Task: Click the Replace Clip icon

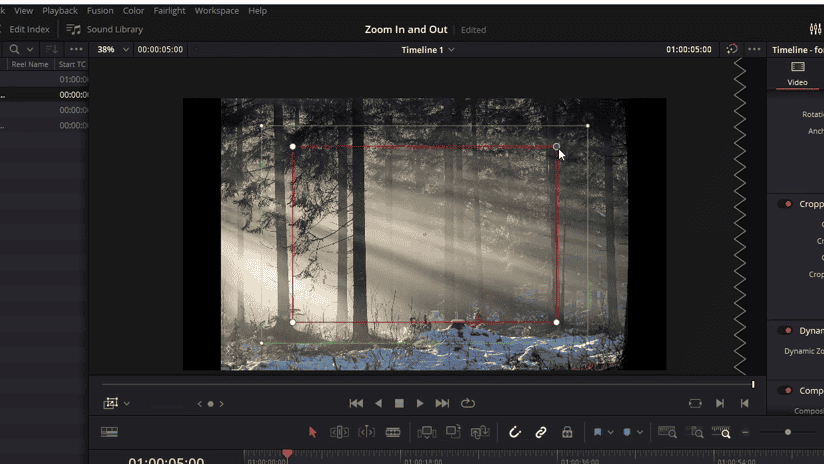Action: tap(480, 432)
